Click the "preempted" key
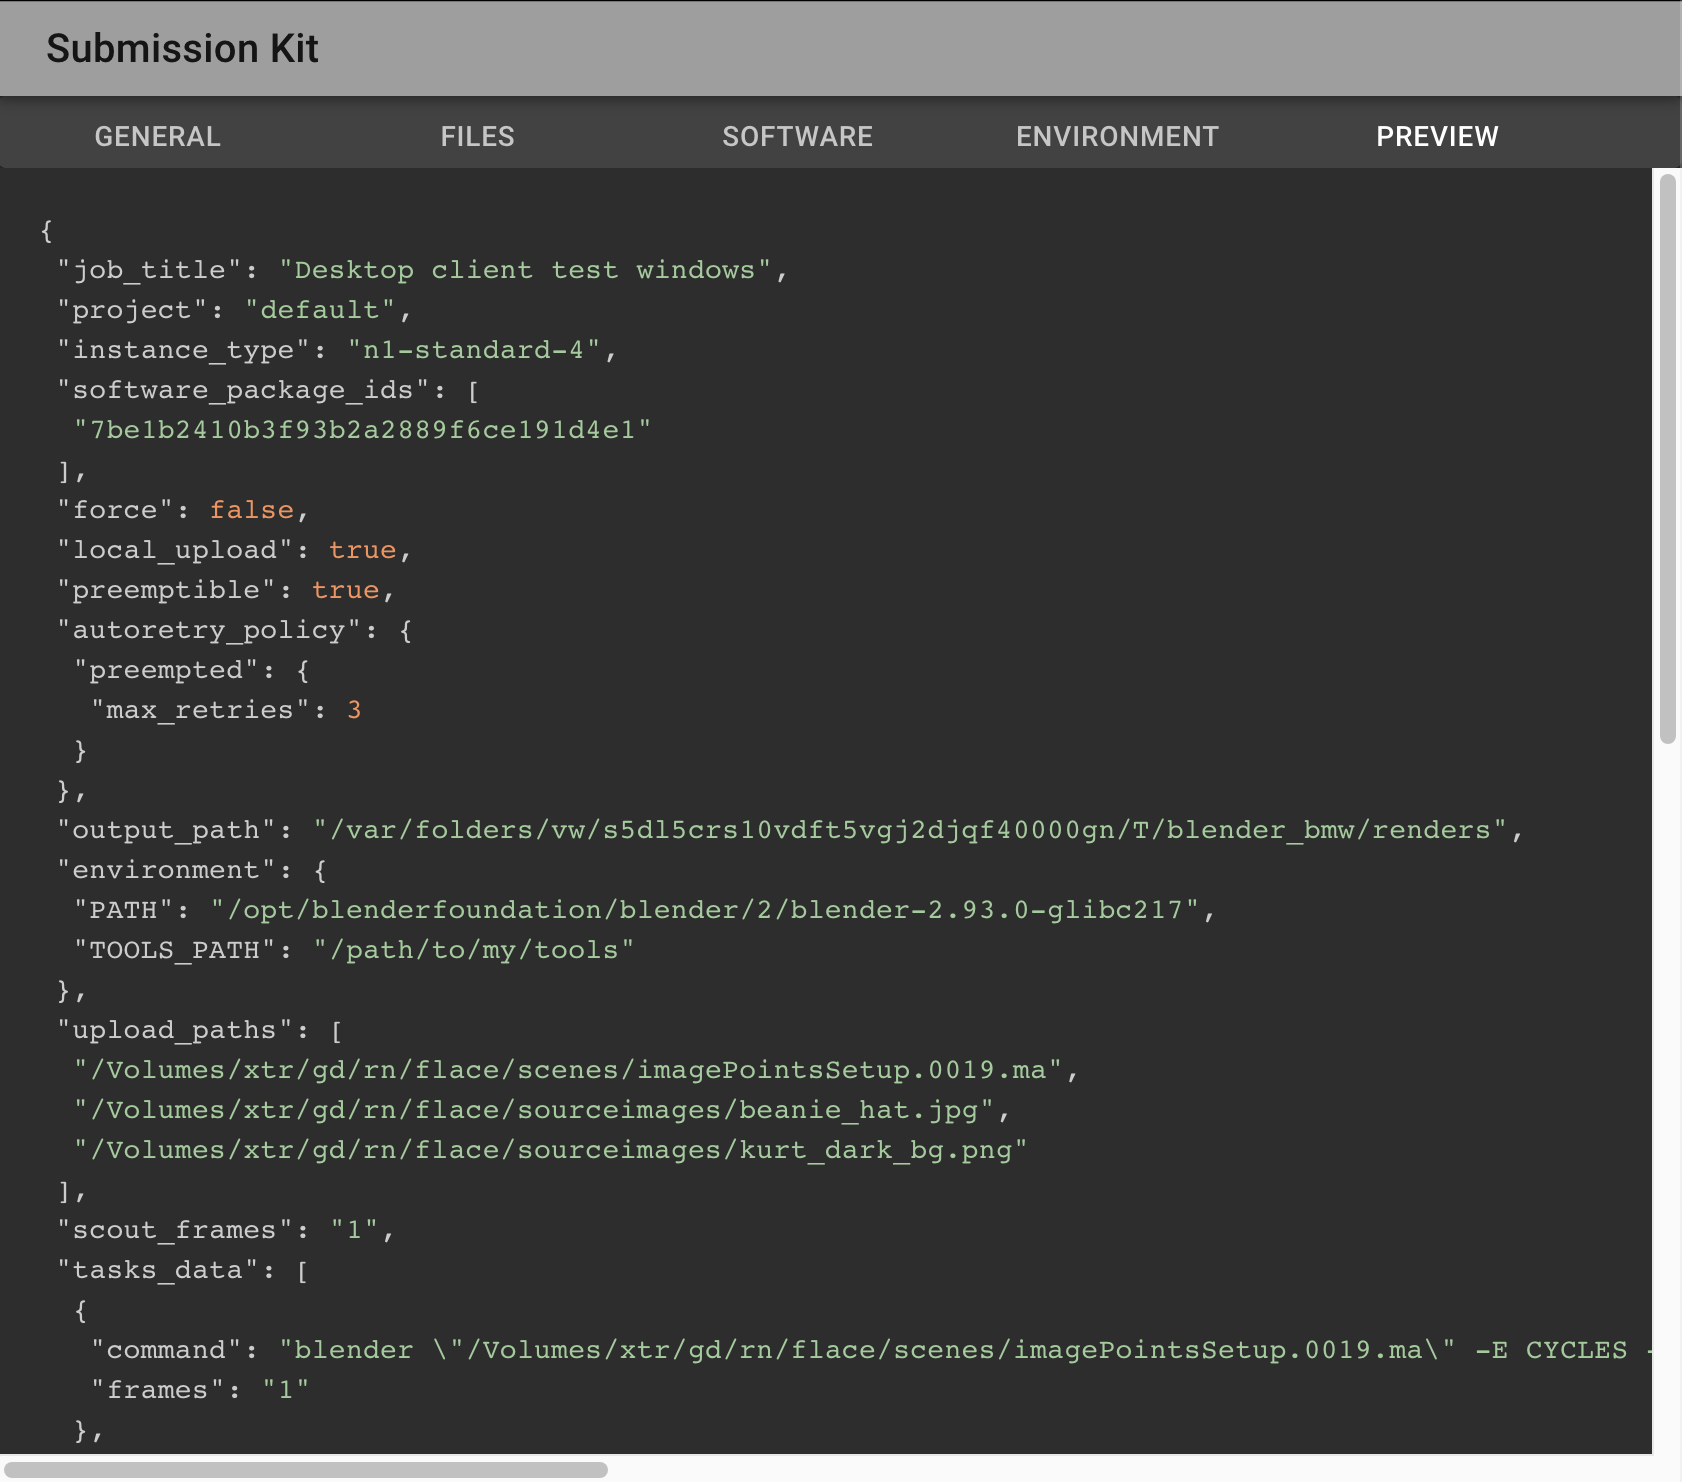The image size is (1682, 1482). (166, 670)
